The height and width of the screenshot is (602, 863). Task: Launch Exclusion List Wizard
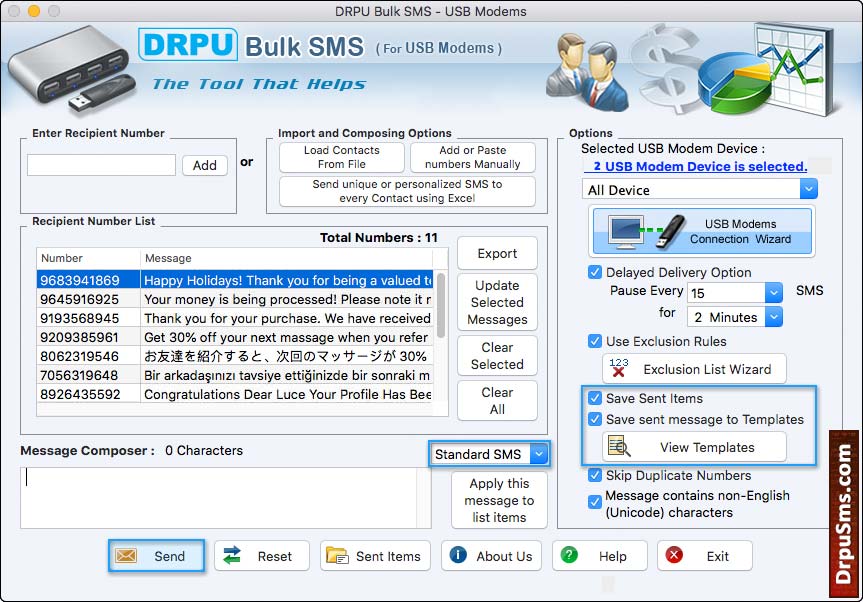click(695, 369)
